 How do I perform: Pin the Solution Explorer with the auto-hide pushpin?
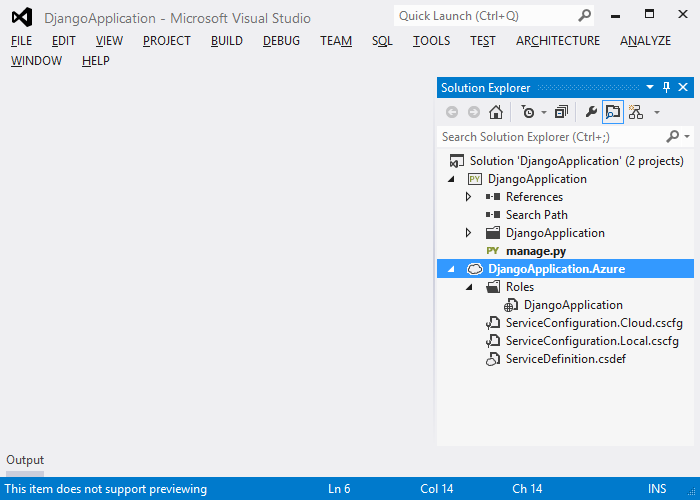click(x=666, y=87)
